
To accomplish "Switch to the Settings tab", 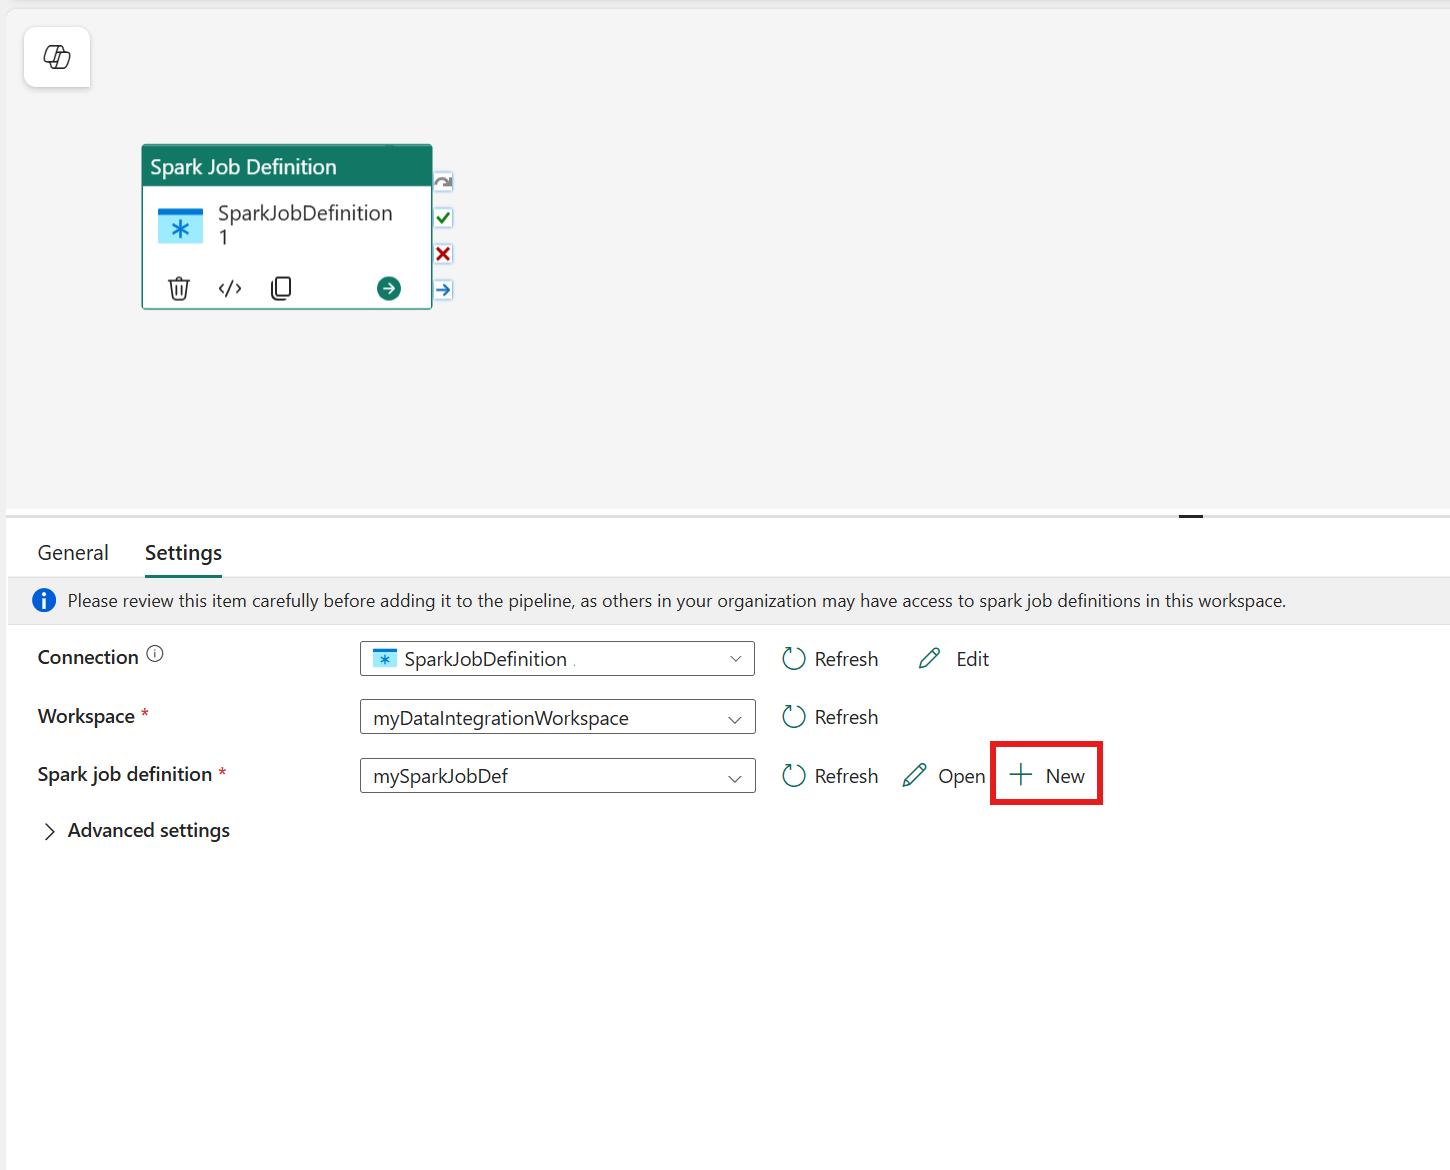I will tap(183, 553).
